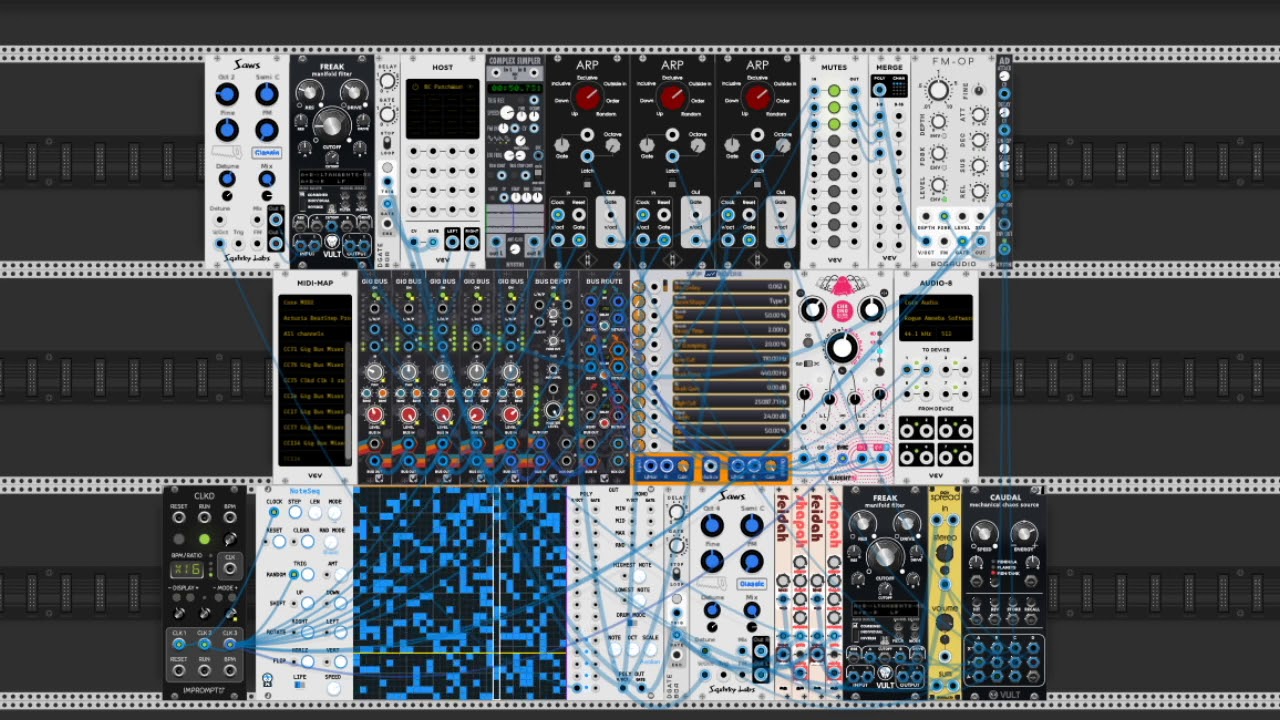The width and height of the screenshot is (1280, 720).
Task: Click the V/Oct jack on the top-row Saws module
Action: [x=220, y=243]
